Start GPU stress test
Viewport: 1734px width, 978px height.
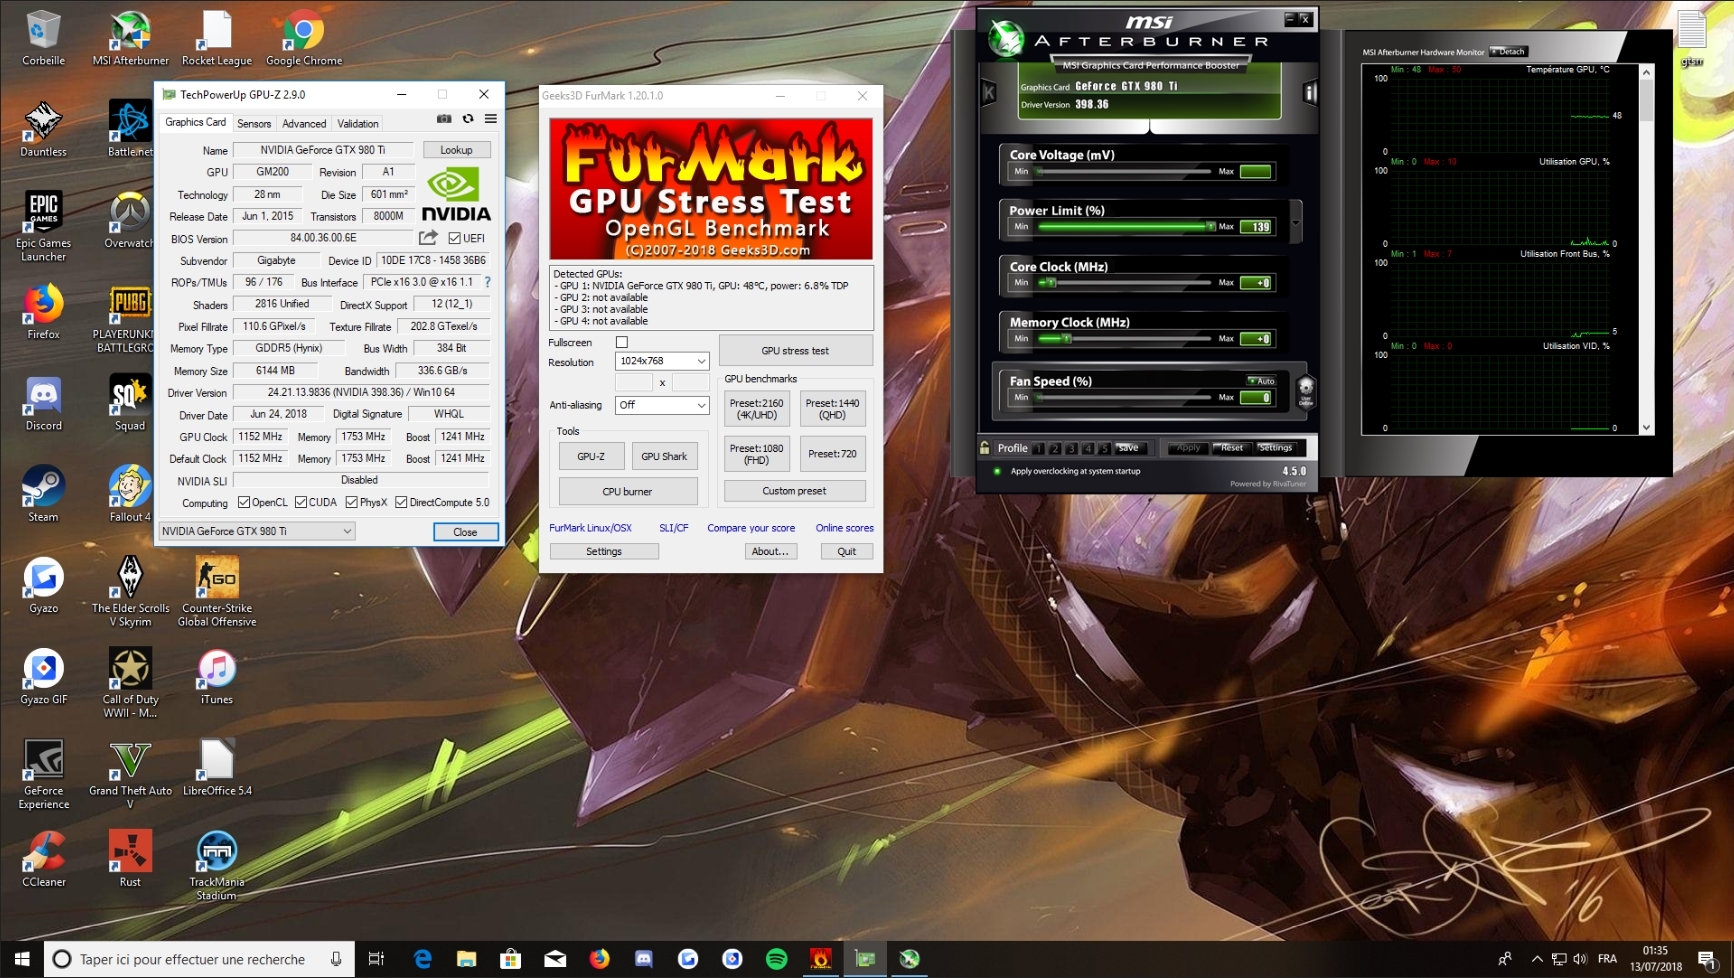pos(795,351)
